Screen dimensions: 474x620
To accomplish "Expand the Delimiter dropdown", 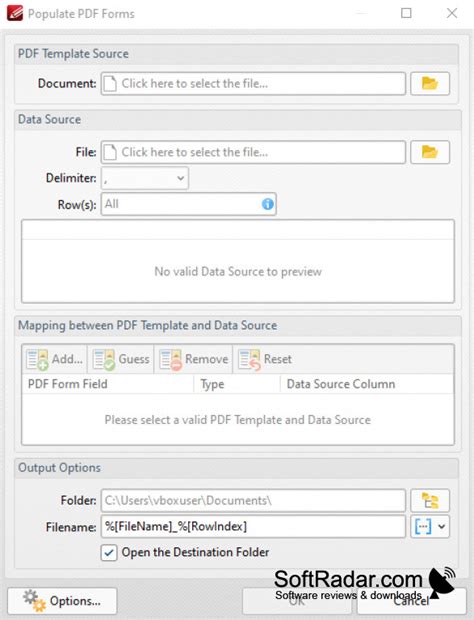I will pyautogui.click(x=145, y=178).
